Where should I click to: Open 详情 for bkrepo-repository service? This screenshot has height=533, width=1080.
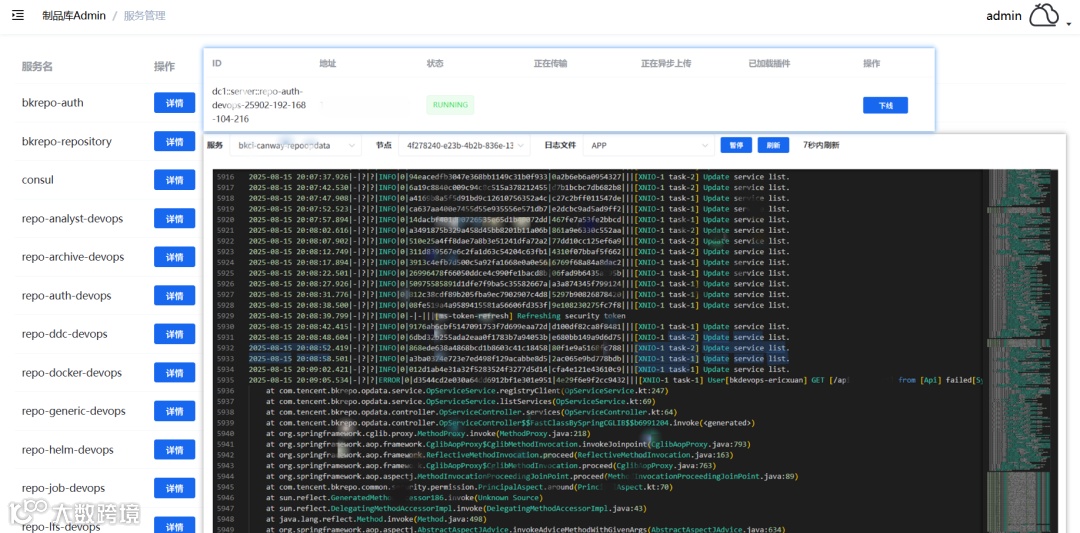click(174, 141)
